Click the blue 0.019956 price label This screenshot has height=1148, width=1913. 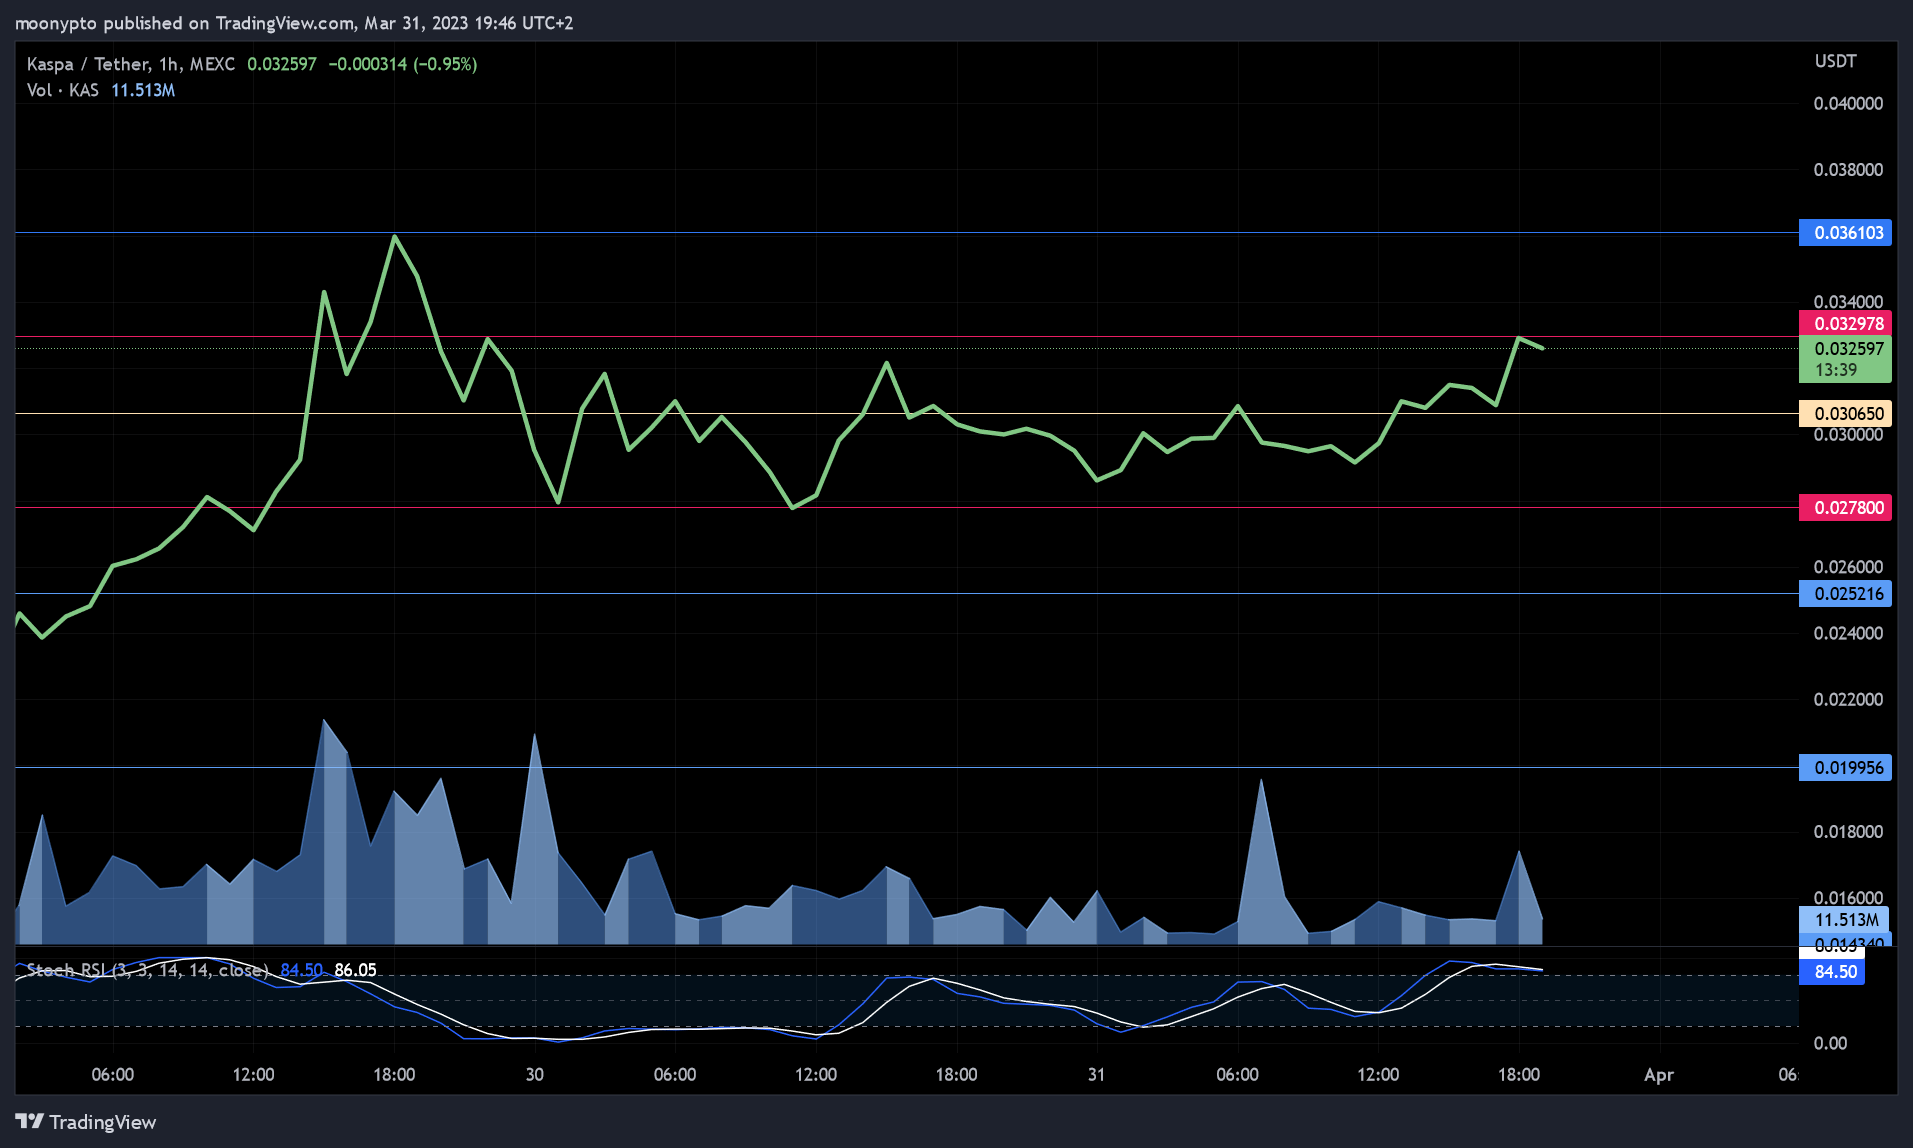click(1845, 767)
